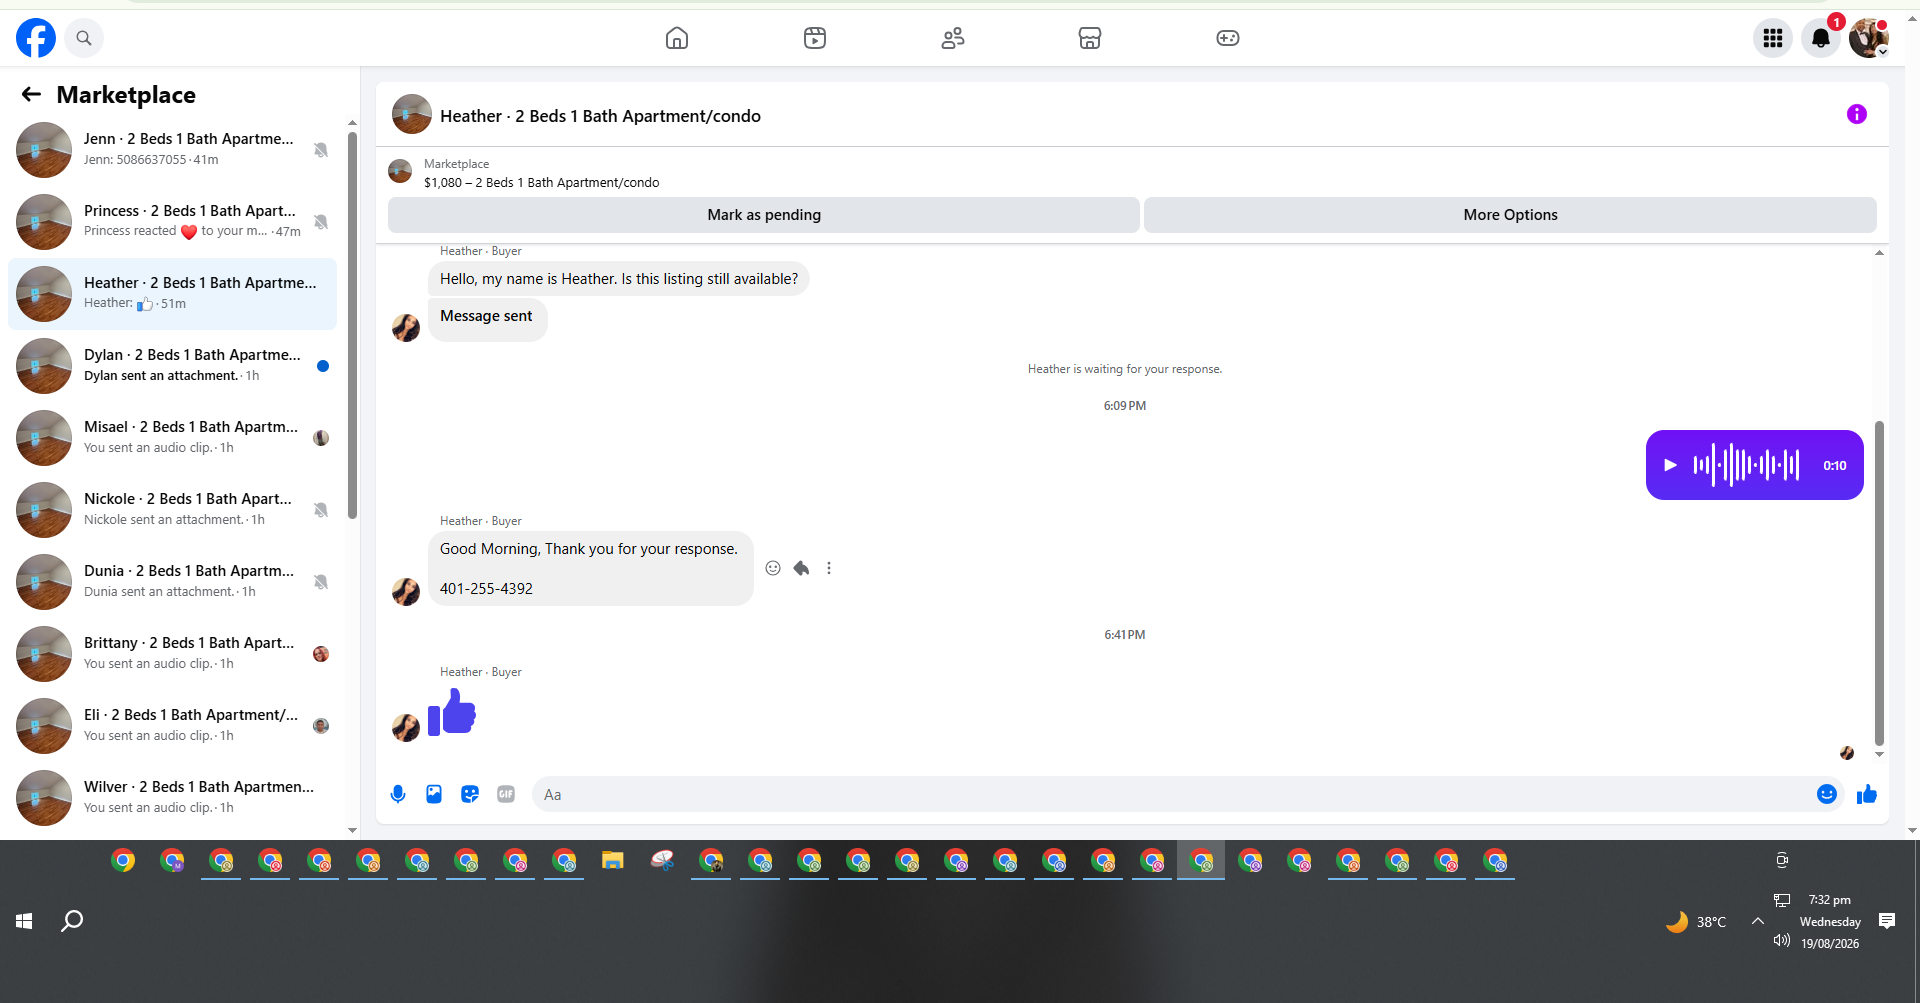This screenshot has width=1920, height=1003.
Task: Record a voice clip with the microphone
Action: pyautogui.click(x=398, y=794)
